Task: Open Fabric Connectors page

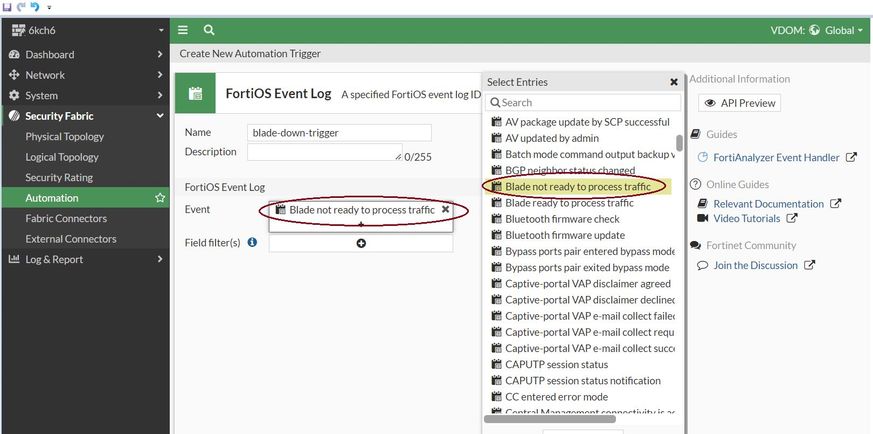Action: tap(66, 219)
